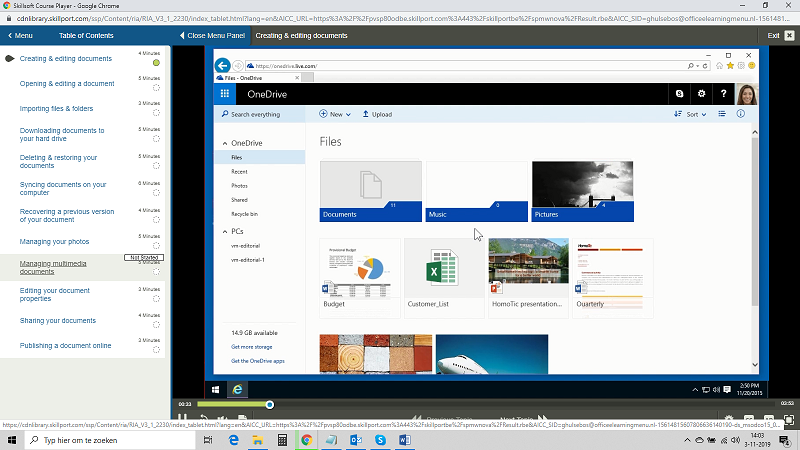Click the Upload button in OneDrive
The width and height of the screenshot is (800, 450).
pyautogui.click(x=377, y=114)
